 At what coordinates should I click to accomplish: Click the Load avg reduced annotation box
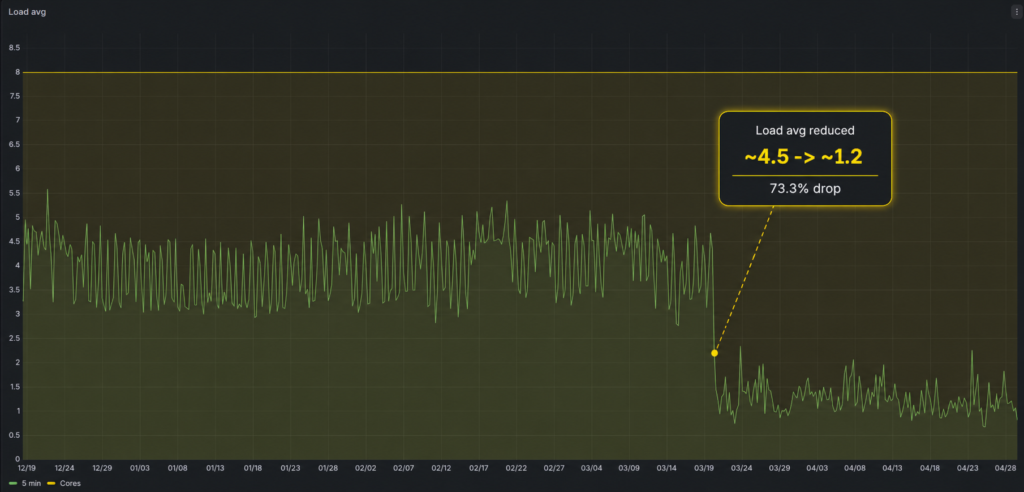point(805,158)
